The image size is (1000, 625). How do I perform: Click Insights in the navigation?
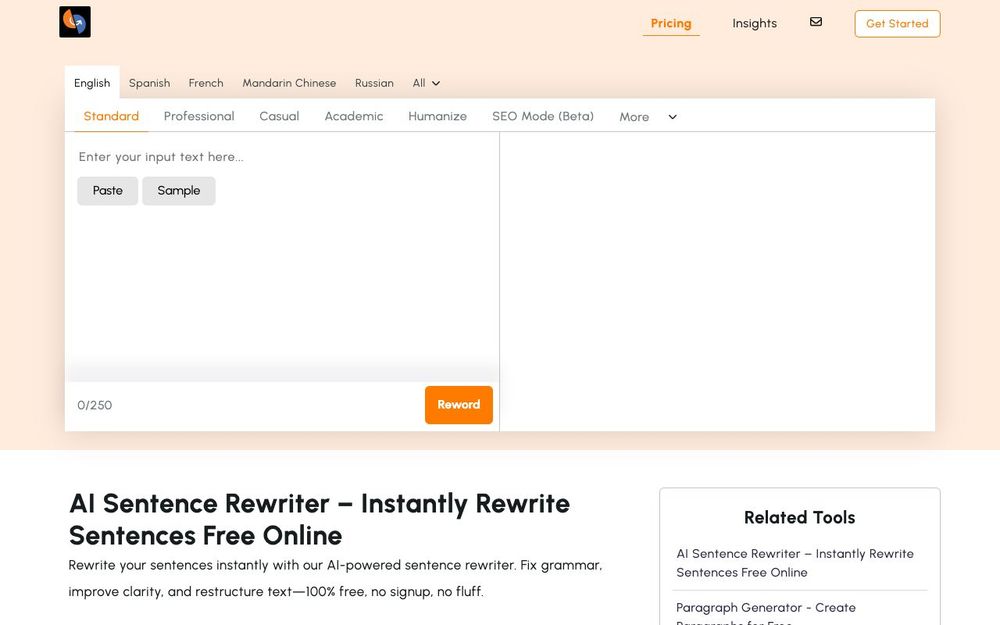click(x=754, y=23)
